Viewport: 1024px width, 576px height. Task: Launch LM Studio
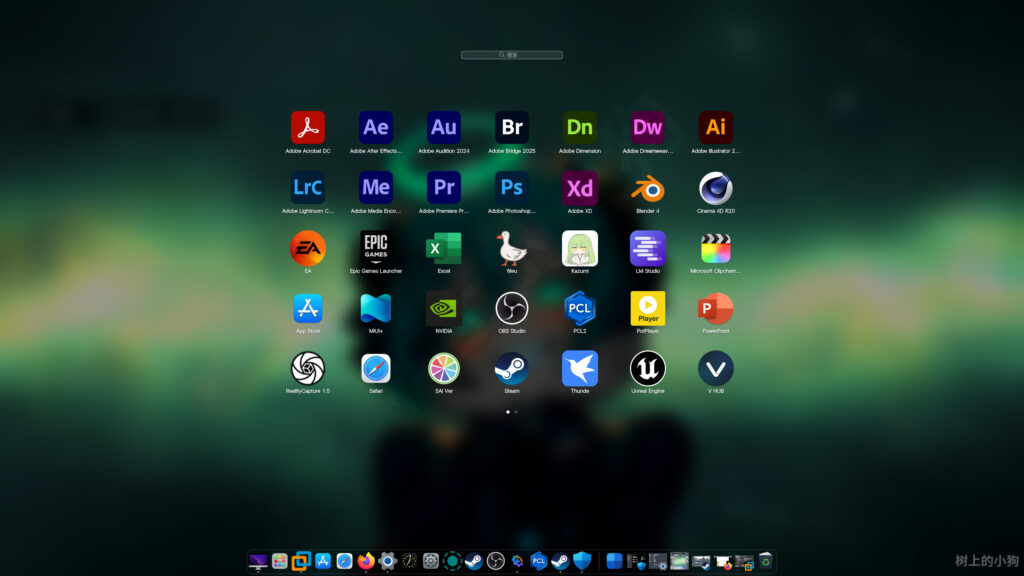click(x=647, y=248)
